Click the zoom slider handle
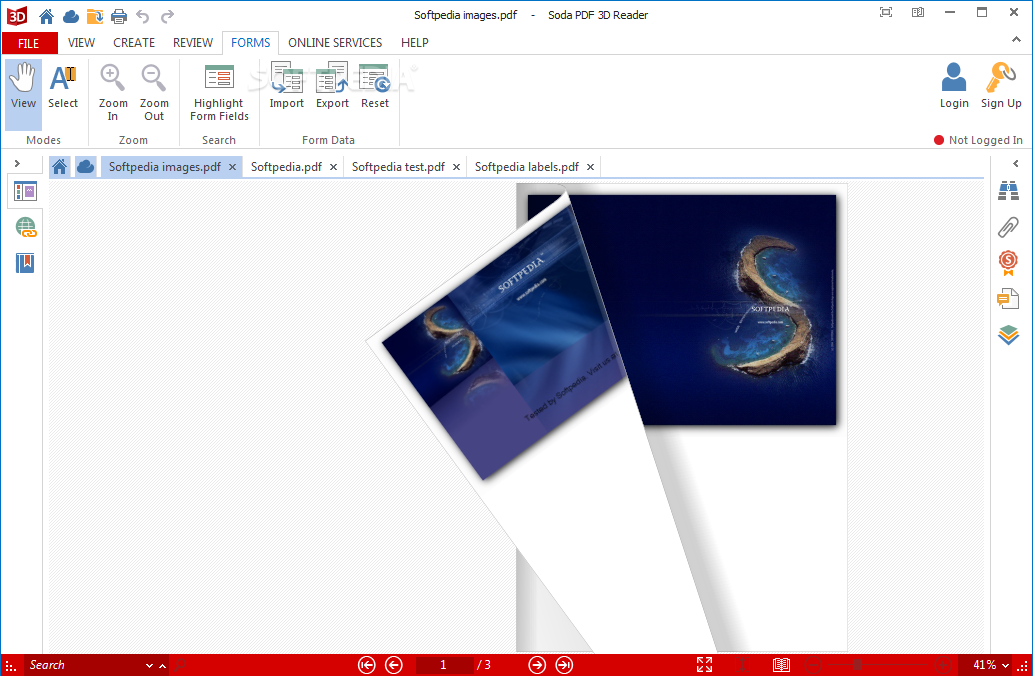 tap(857, 665)
